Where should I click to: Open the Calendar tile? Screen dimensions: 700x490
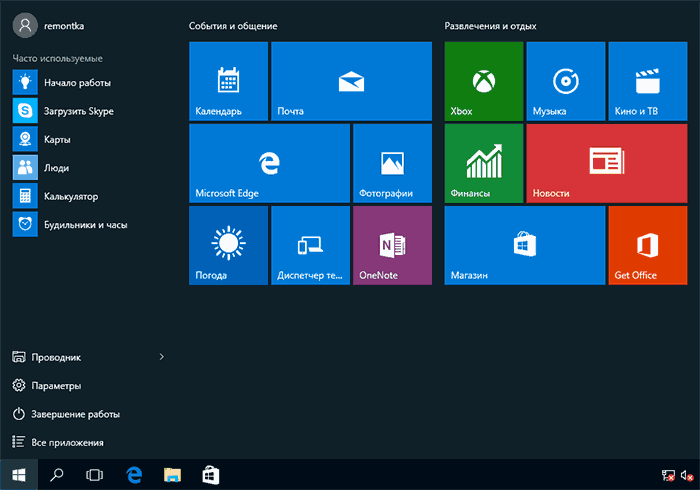point(228,81)
